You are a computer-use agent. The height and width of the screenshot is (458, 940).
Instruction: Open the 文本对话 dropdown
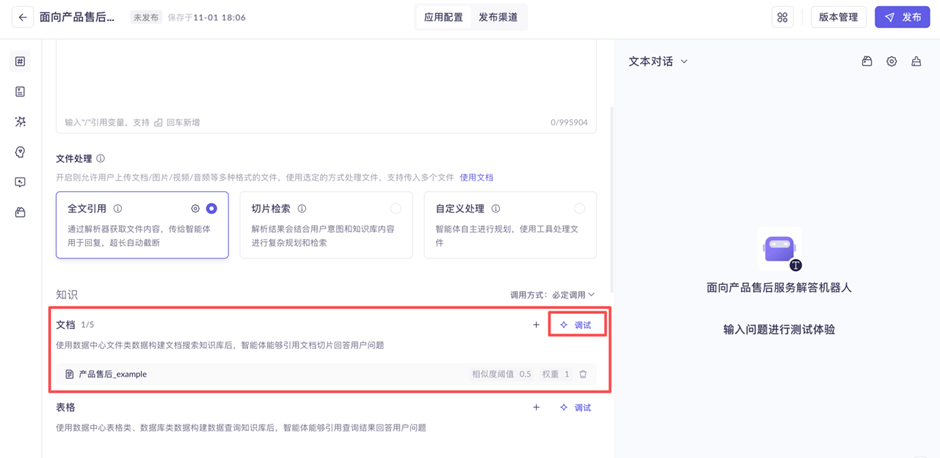(x=658, y=61)
